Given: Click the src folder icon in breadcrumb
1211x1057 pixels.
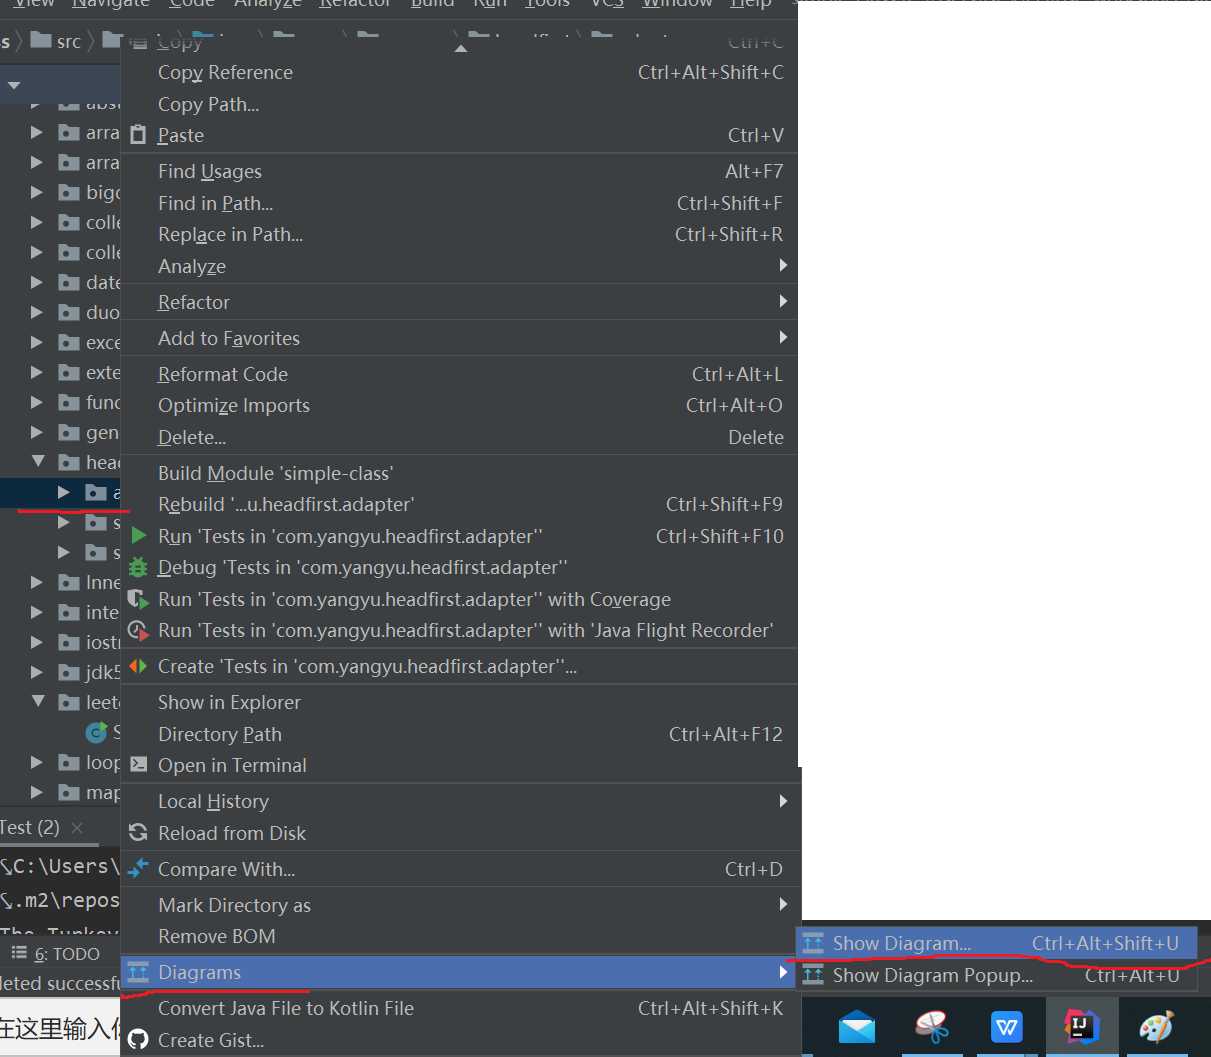Looking at the screenshot, I should [x=41, y=40].
